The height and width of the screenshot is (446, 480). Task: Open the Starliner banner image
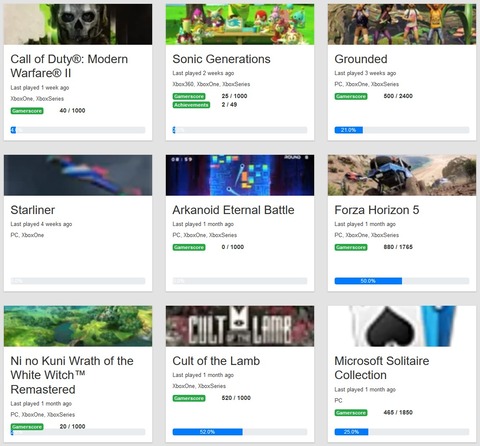tap(78, 175)
